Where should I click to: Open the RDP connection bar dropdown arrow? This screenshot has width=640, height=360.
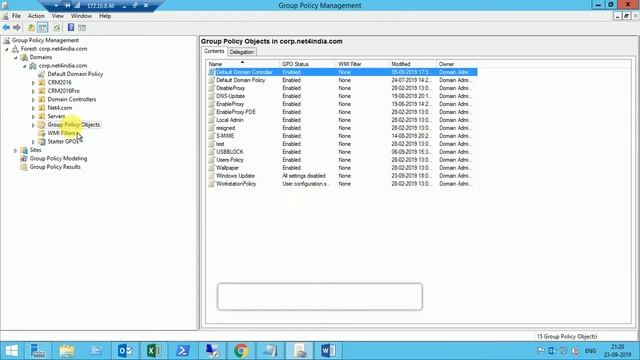coord(56,6)
